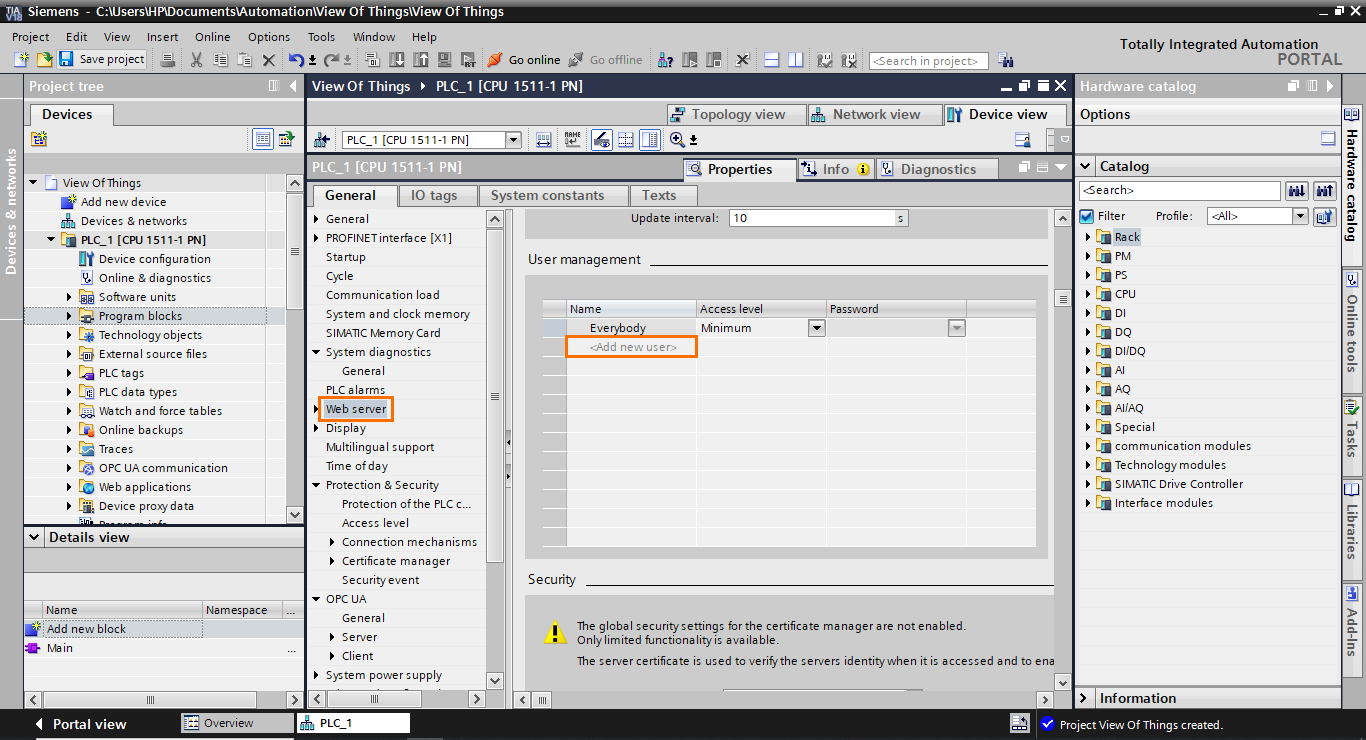The image size is (1366, 740).
Task: Click the Paste toolbar icon
Action: tap(244, 60)
